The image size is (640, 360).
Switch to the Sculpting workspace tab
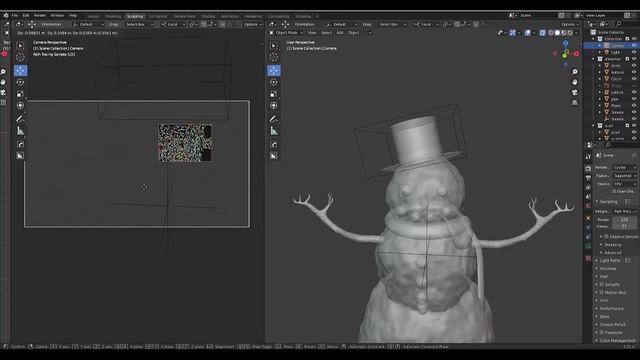tap(135, 16)
